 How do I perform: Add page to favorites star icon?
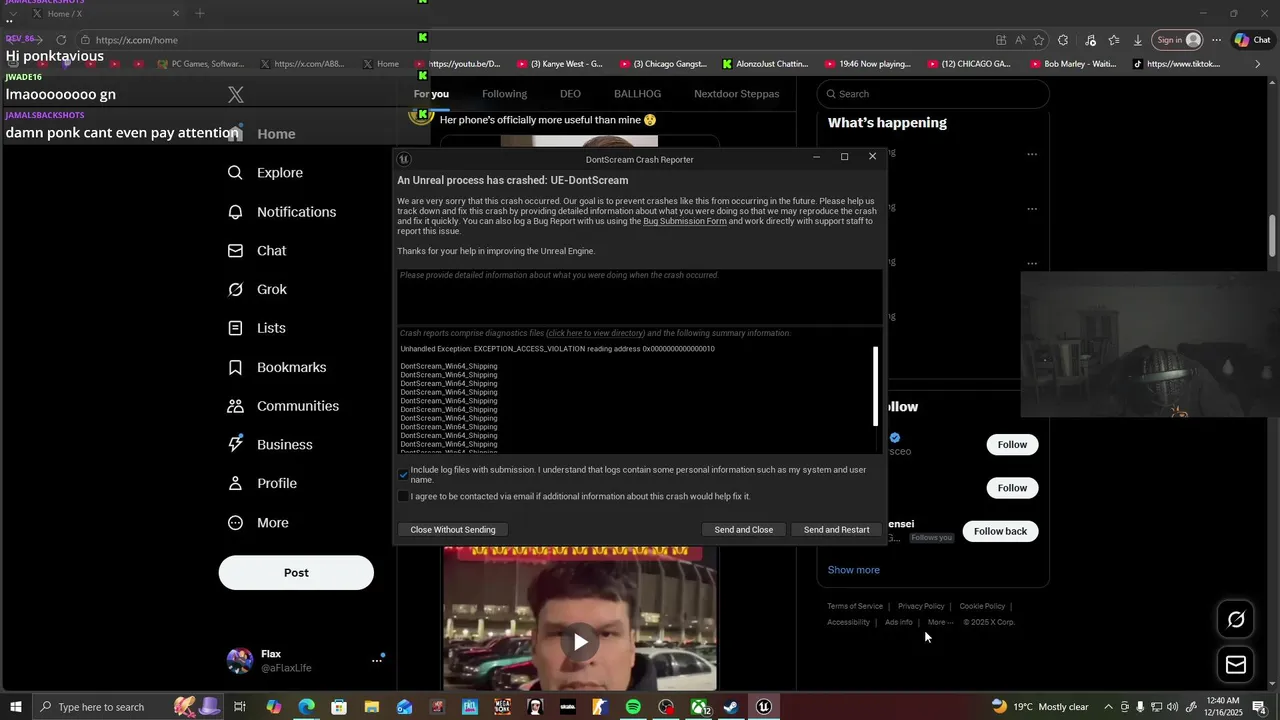[x=1039, y=40]
